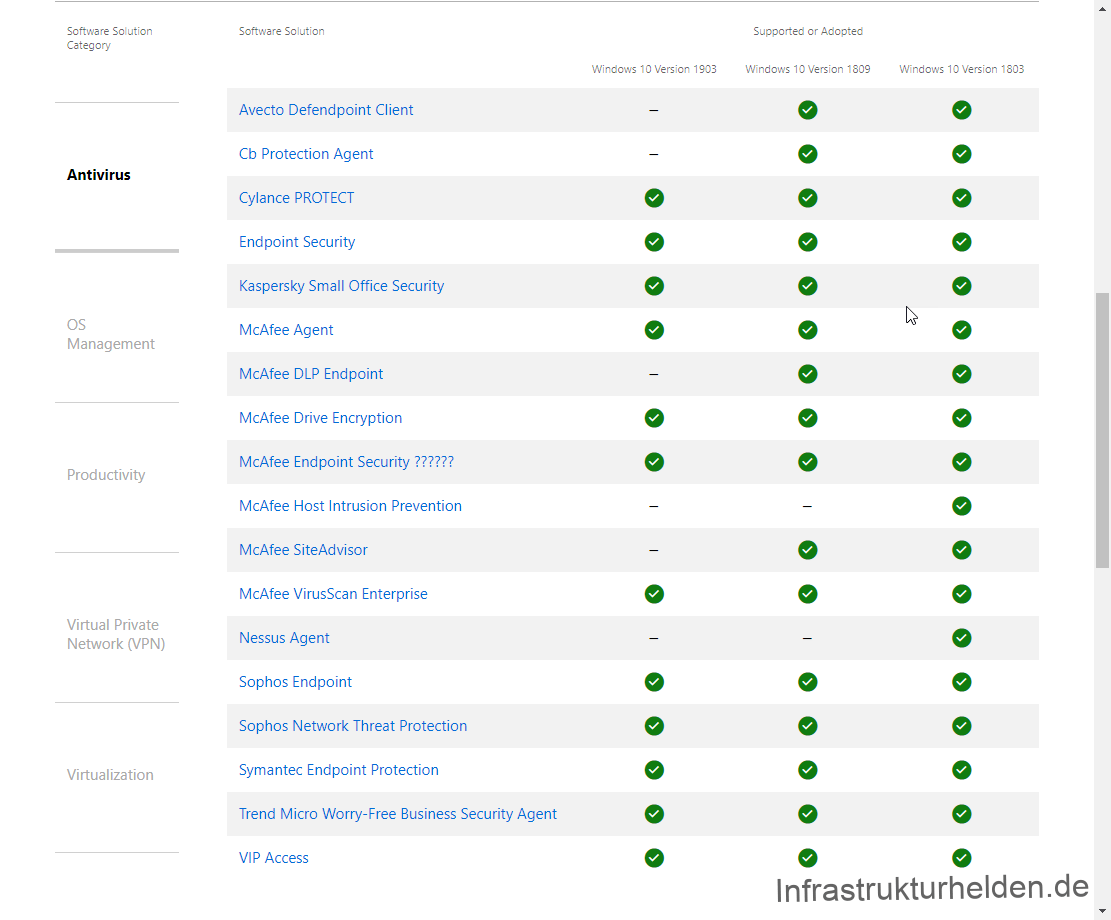This screenshot has height=920, width=1111.
Task: Switch to Productivity category
Action: pos(106,474)
